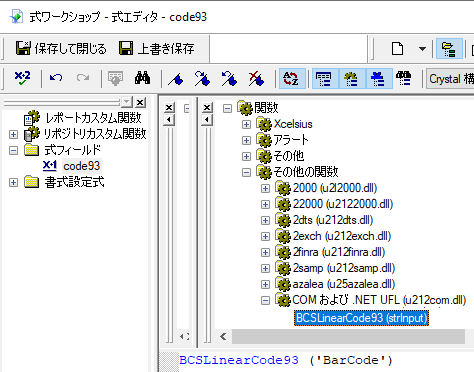Close the second collapsed tree pane
Screen dimensions: 474x372
pos(207,107)
